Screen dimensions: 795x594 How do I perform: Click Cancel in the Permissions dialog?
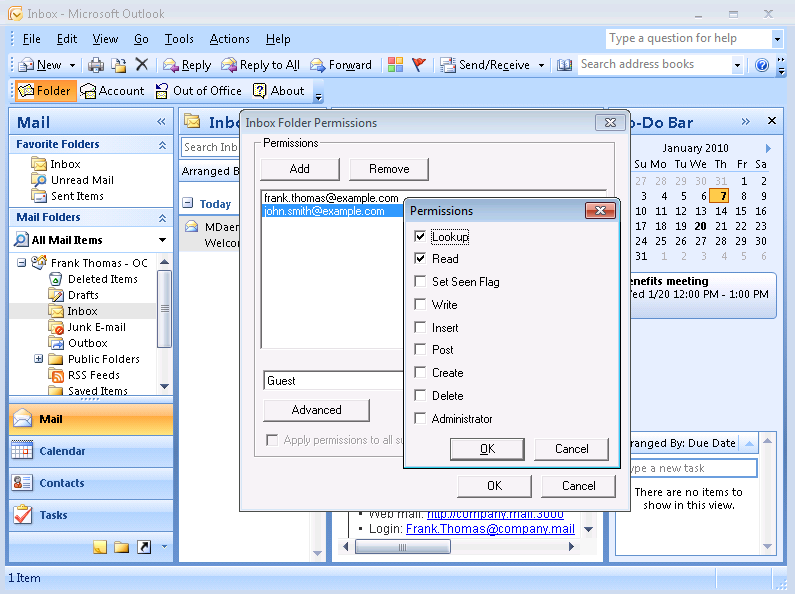pos(571,449)
